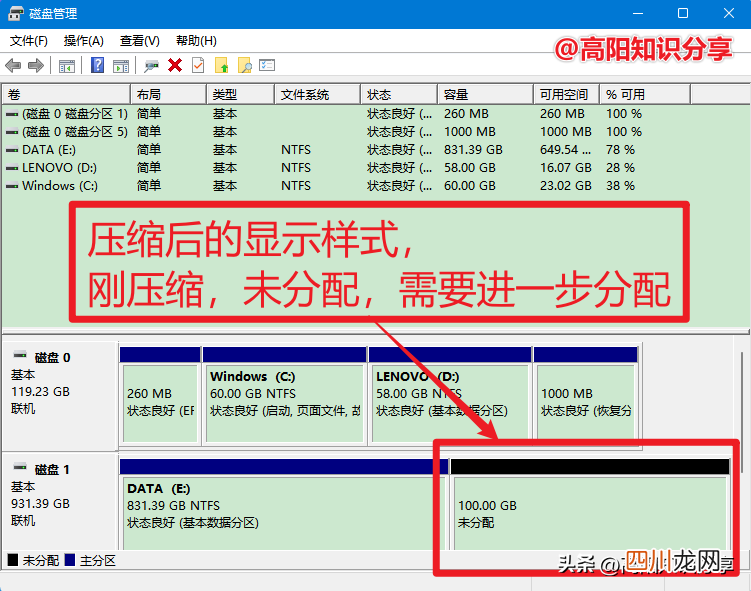Select the 100.00 GB 未分配 unallocated block
751x591 pixels.
point(590,513)
